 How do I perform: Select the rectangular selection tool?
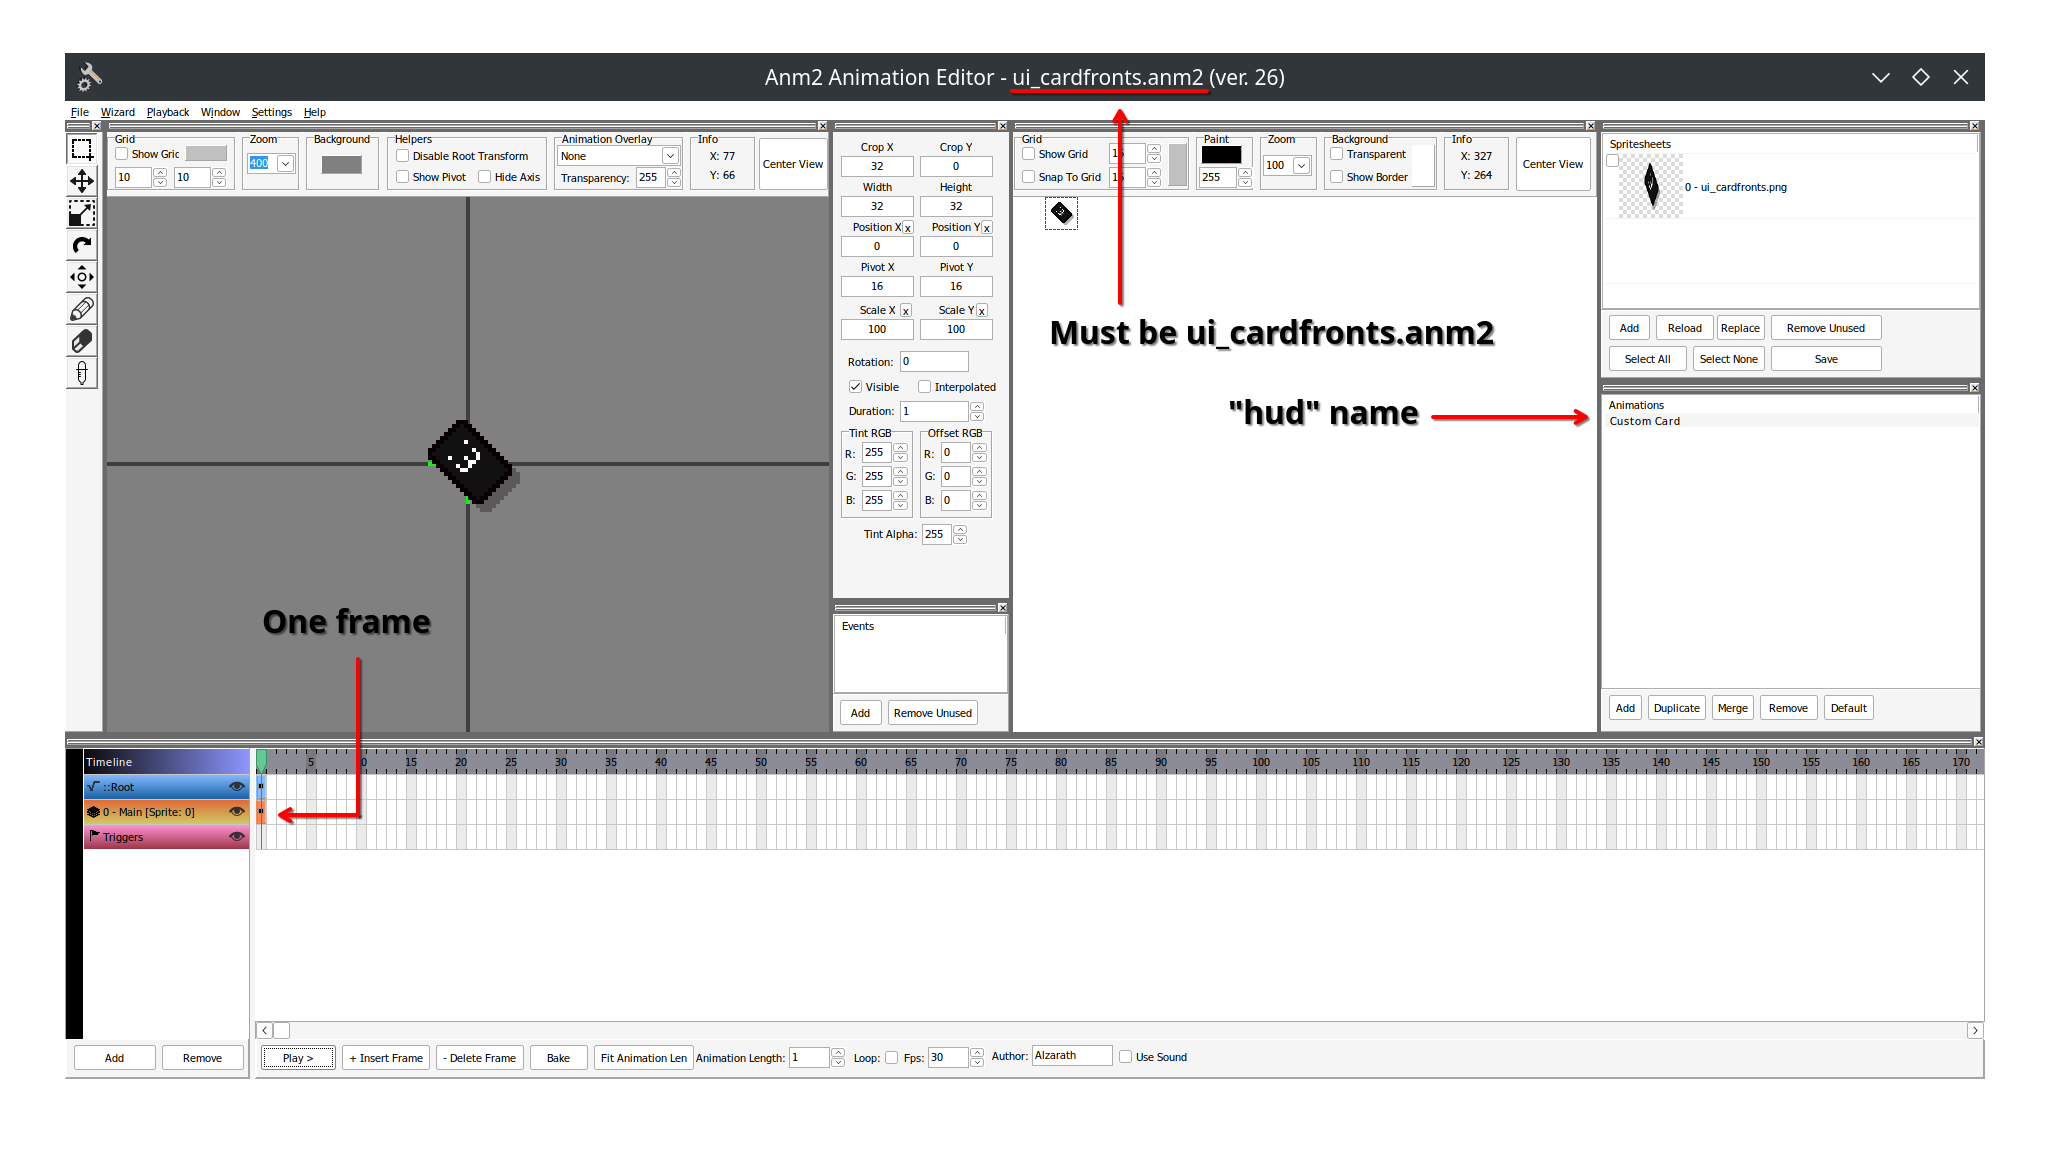point(81,148)
